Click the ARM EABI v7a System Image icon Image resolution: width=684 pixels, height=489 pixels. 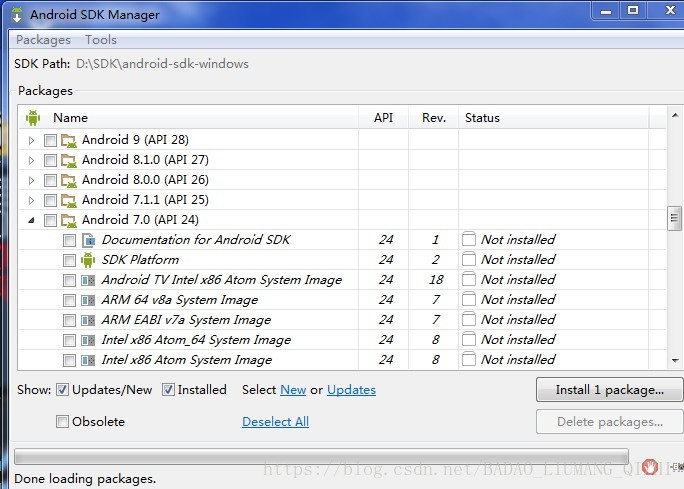coord(88,320)
